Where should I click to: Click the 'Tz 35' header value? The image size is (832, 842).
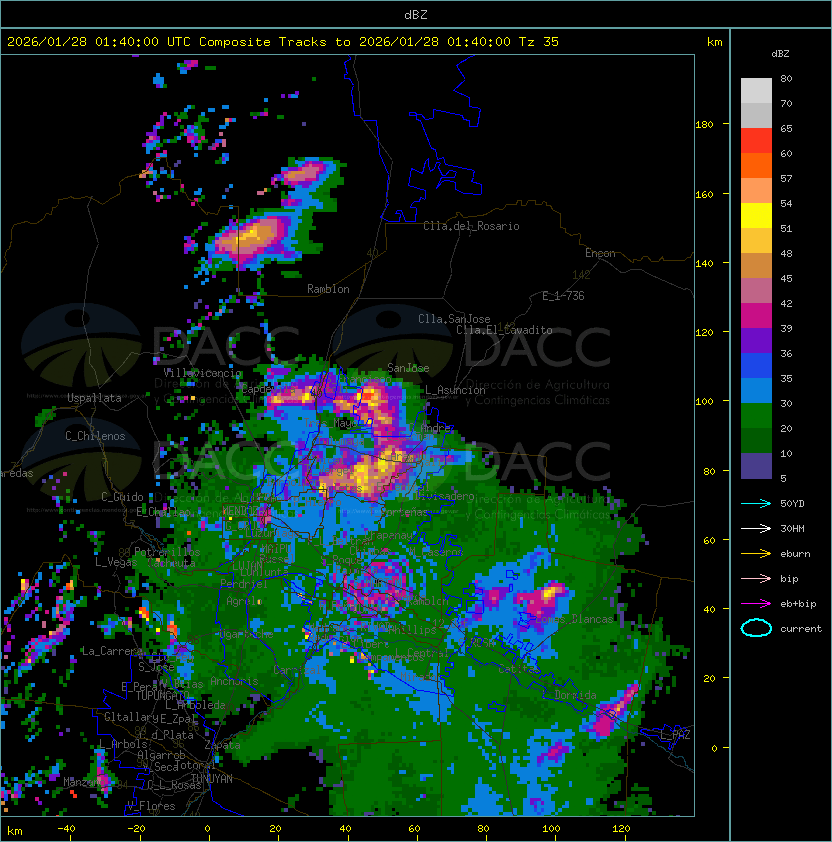pyautogui.click(x=539, y=42)
